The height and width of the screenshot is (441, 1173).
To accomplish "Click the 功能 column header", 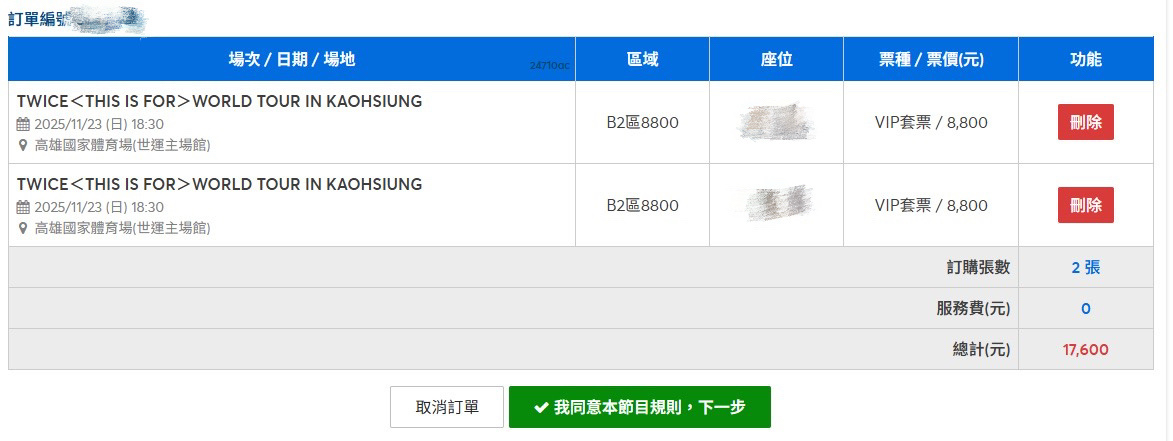I will [x=1085, y=59].
